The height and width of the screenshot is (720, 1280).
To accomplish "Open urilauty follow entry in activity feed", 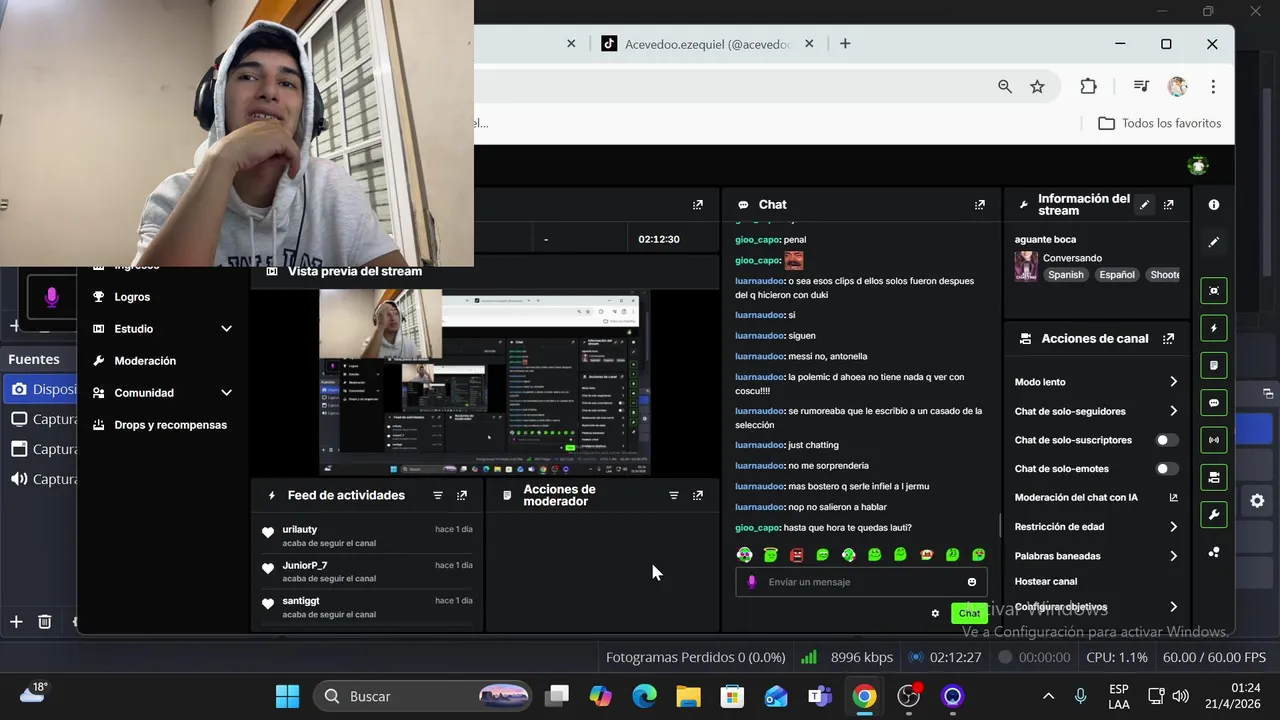I will [x=366, y=536].
